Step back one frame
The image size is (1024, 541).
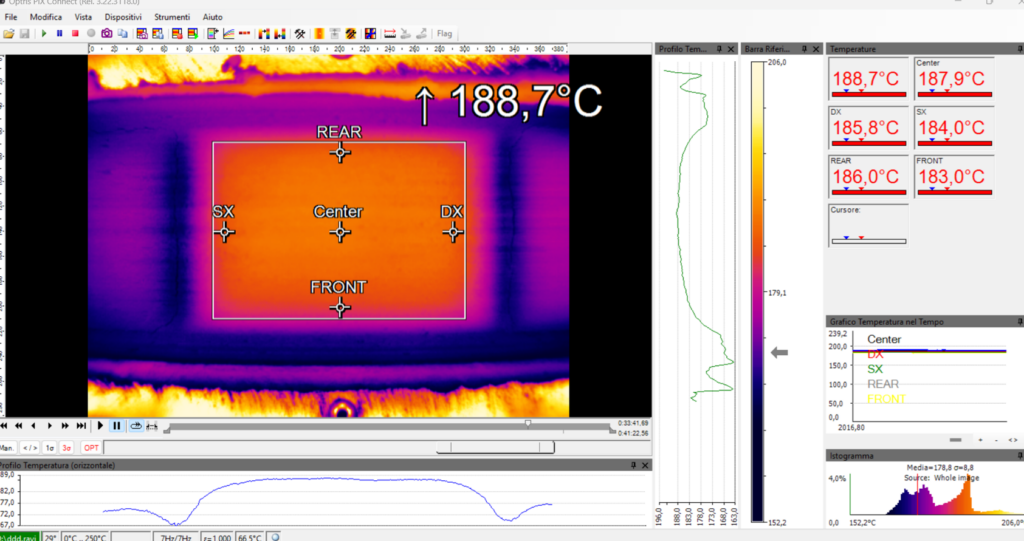[33, 426]
